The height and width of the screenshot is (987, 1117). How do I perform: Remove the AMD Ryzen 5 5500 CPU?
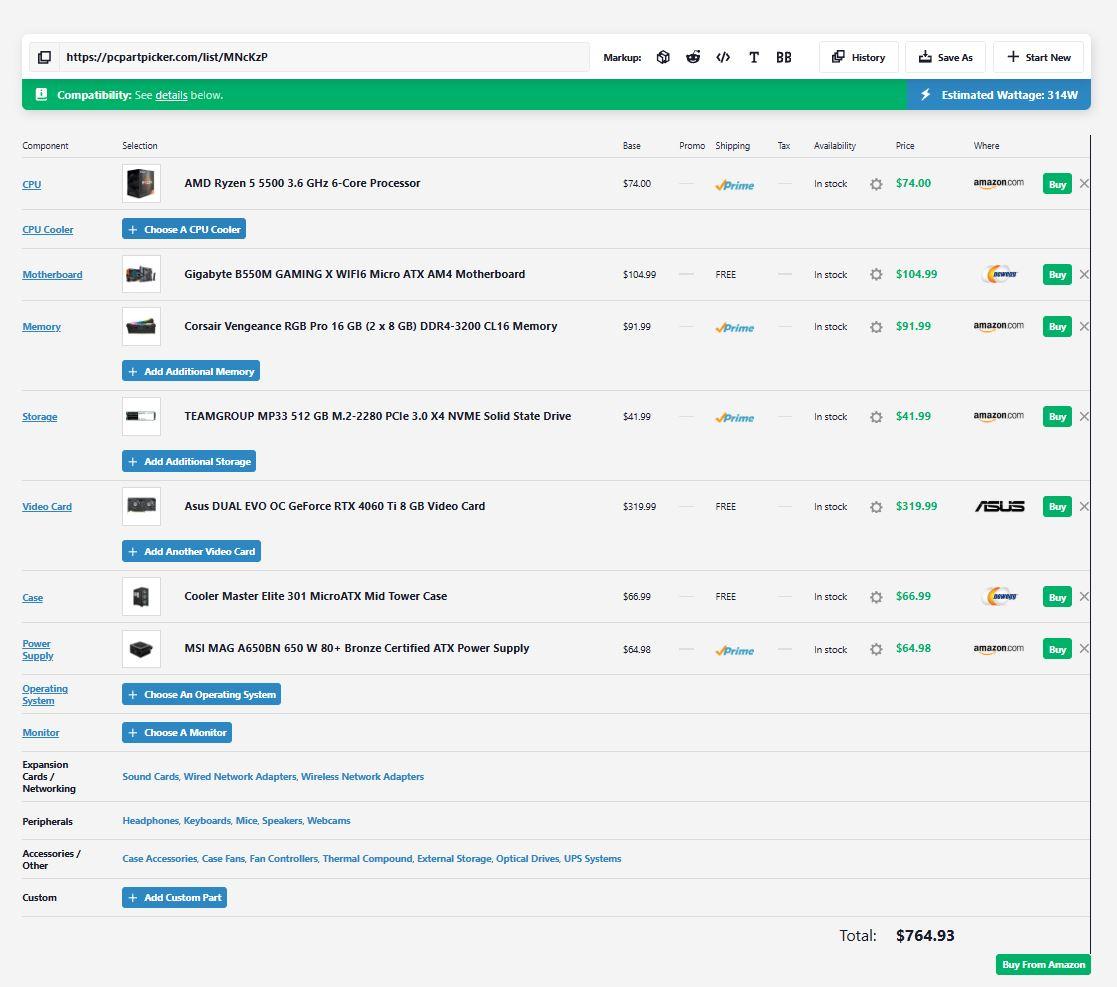(1084, 184)
